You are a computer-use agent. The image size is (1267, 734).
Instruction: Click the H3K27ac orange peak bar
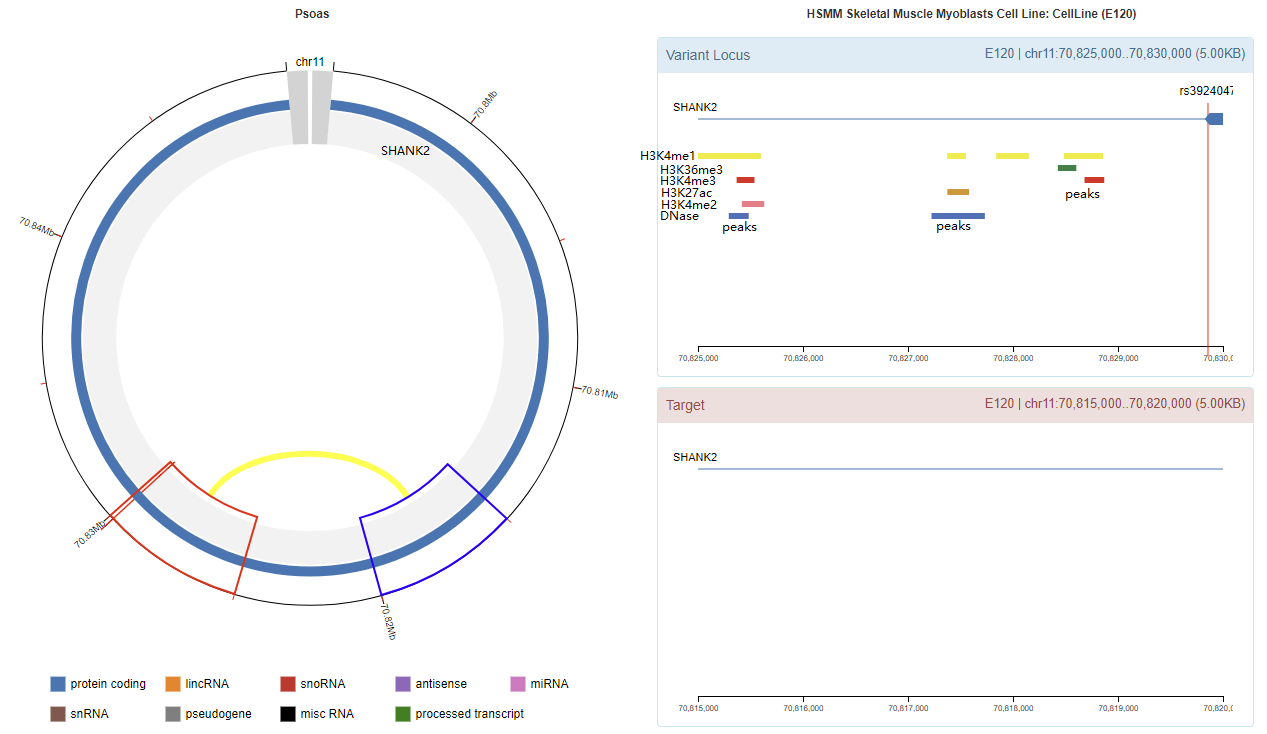[958, 192]
